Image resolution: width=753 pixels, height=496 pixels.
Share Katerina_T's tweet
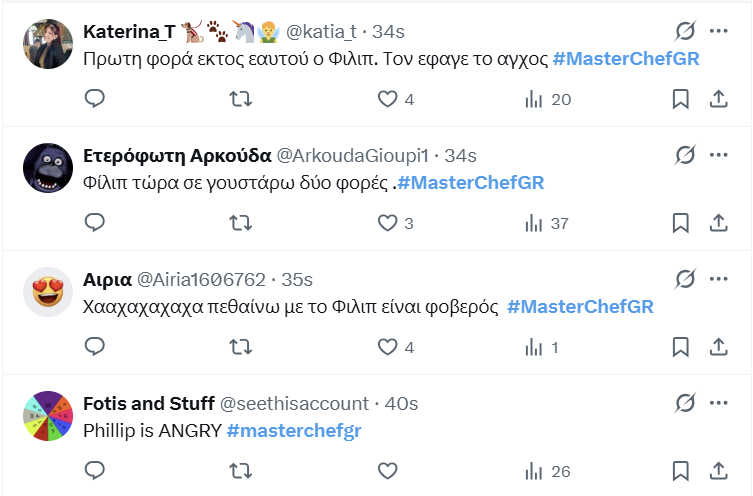click(x=718, y=99)
